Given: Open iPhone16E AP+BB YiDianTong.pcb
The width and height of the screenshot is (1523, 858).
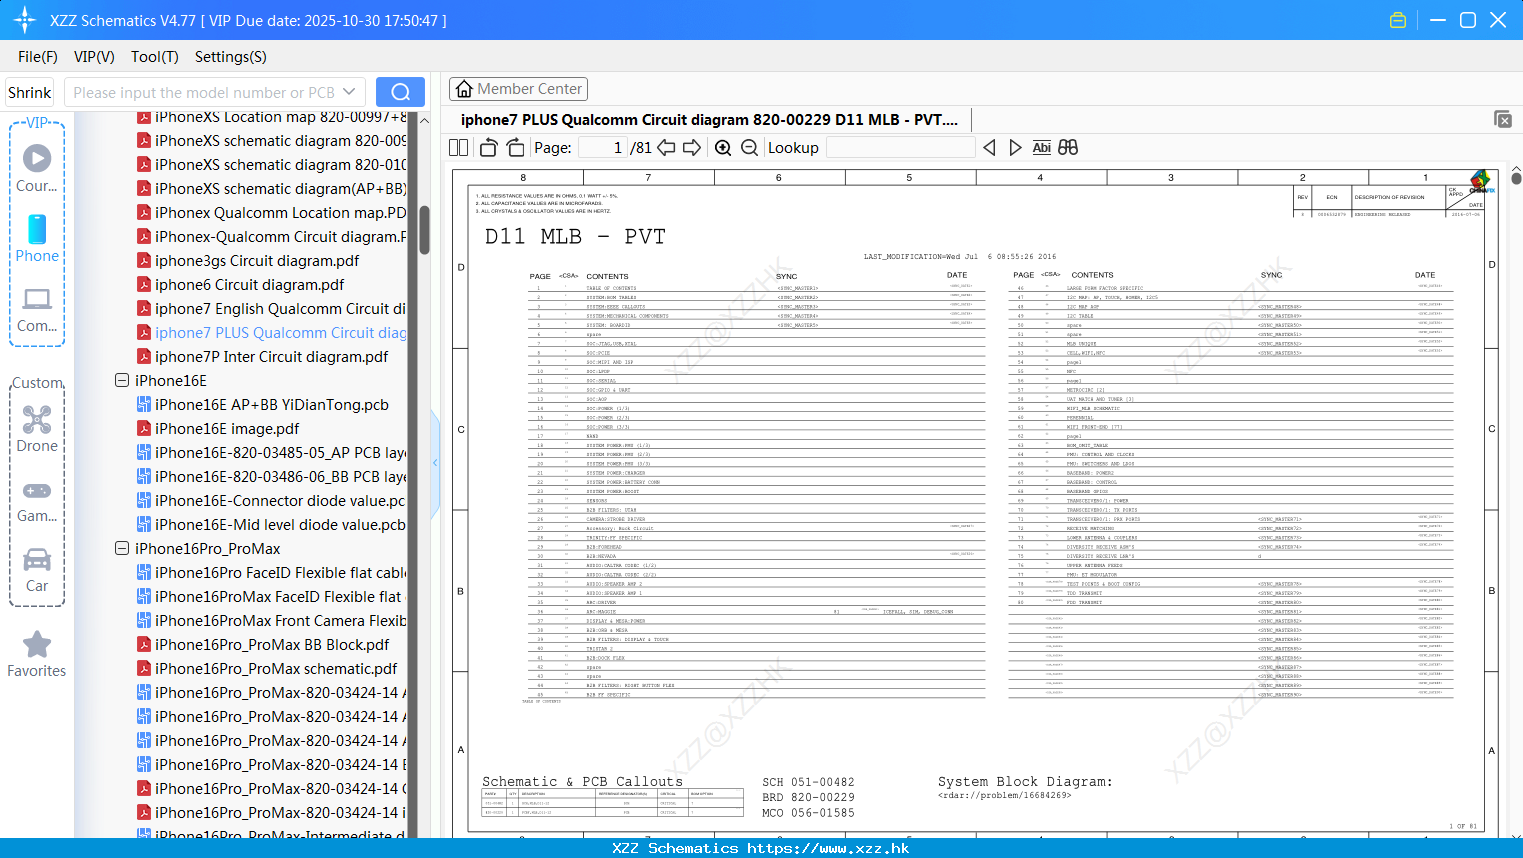Looking at the screenshot, I should click(x=262, y=405).
